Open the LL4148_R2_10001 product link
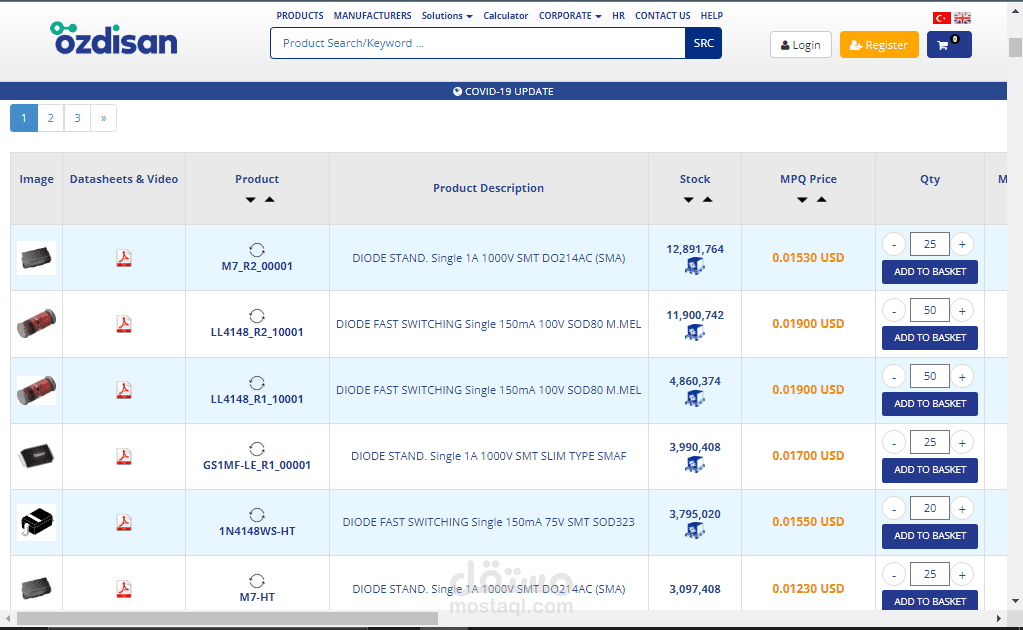This screenshot has width=1023, height=630. click(257, 332)
